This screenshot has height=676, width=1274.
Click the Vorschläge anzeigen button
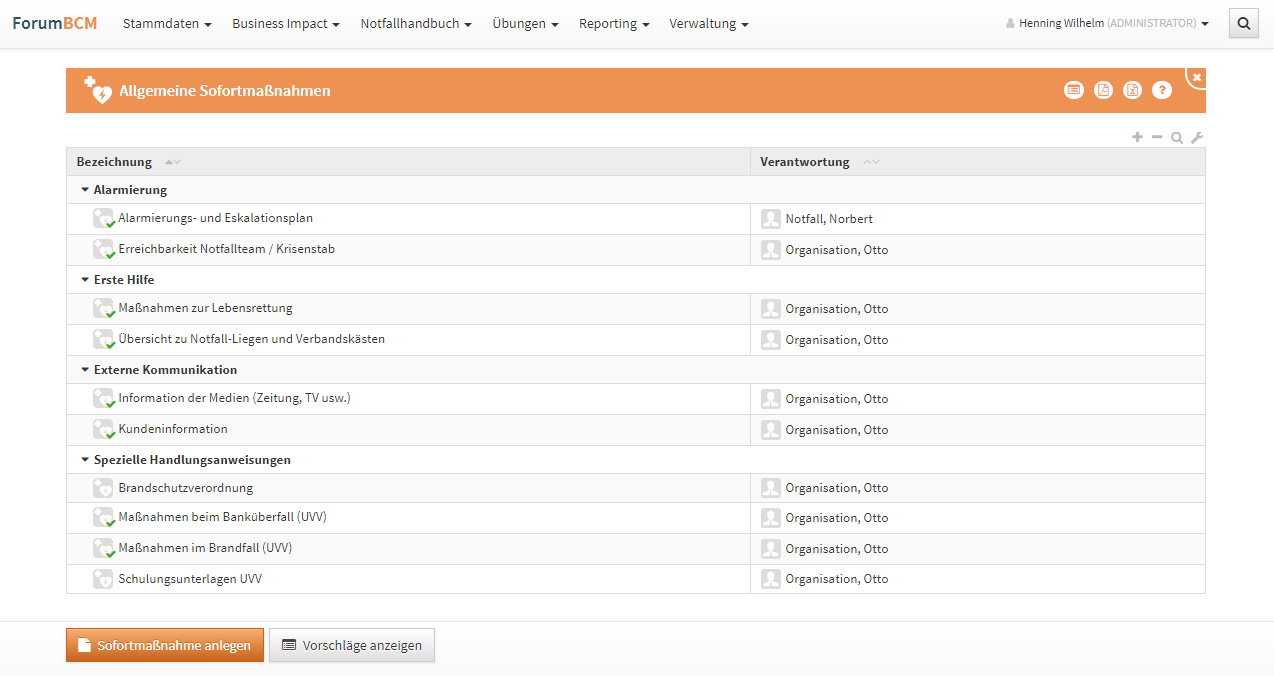352,645
